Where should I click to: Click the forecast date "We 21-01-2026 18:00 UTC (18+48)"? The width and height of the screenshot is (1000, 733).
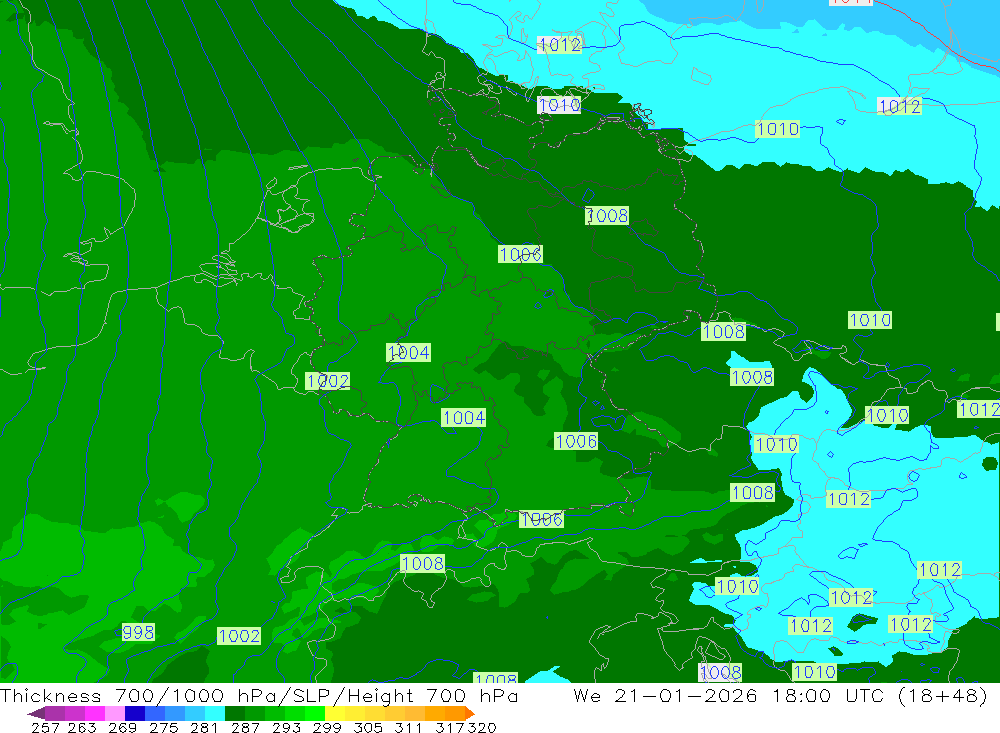(x=780, y=695)
